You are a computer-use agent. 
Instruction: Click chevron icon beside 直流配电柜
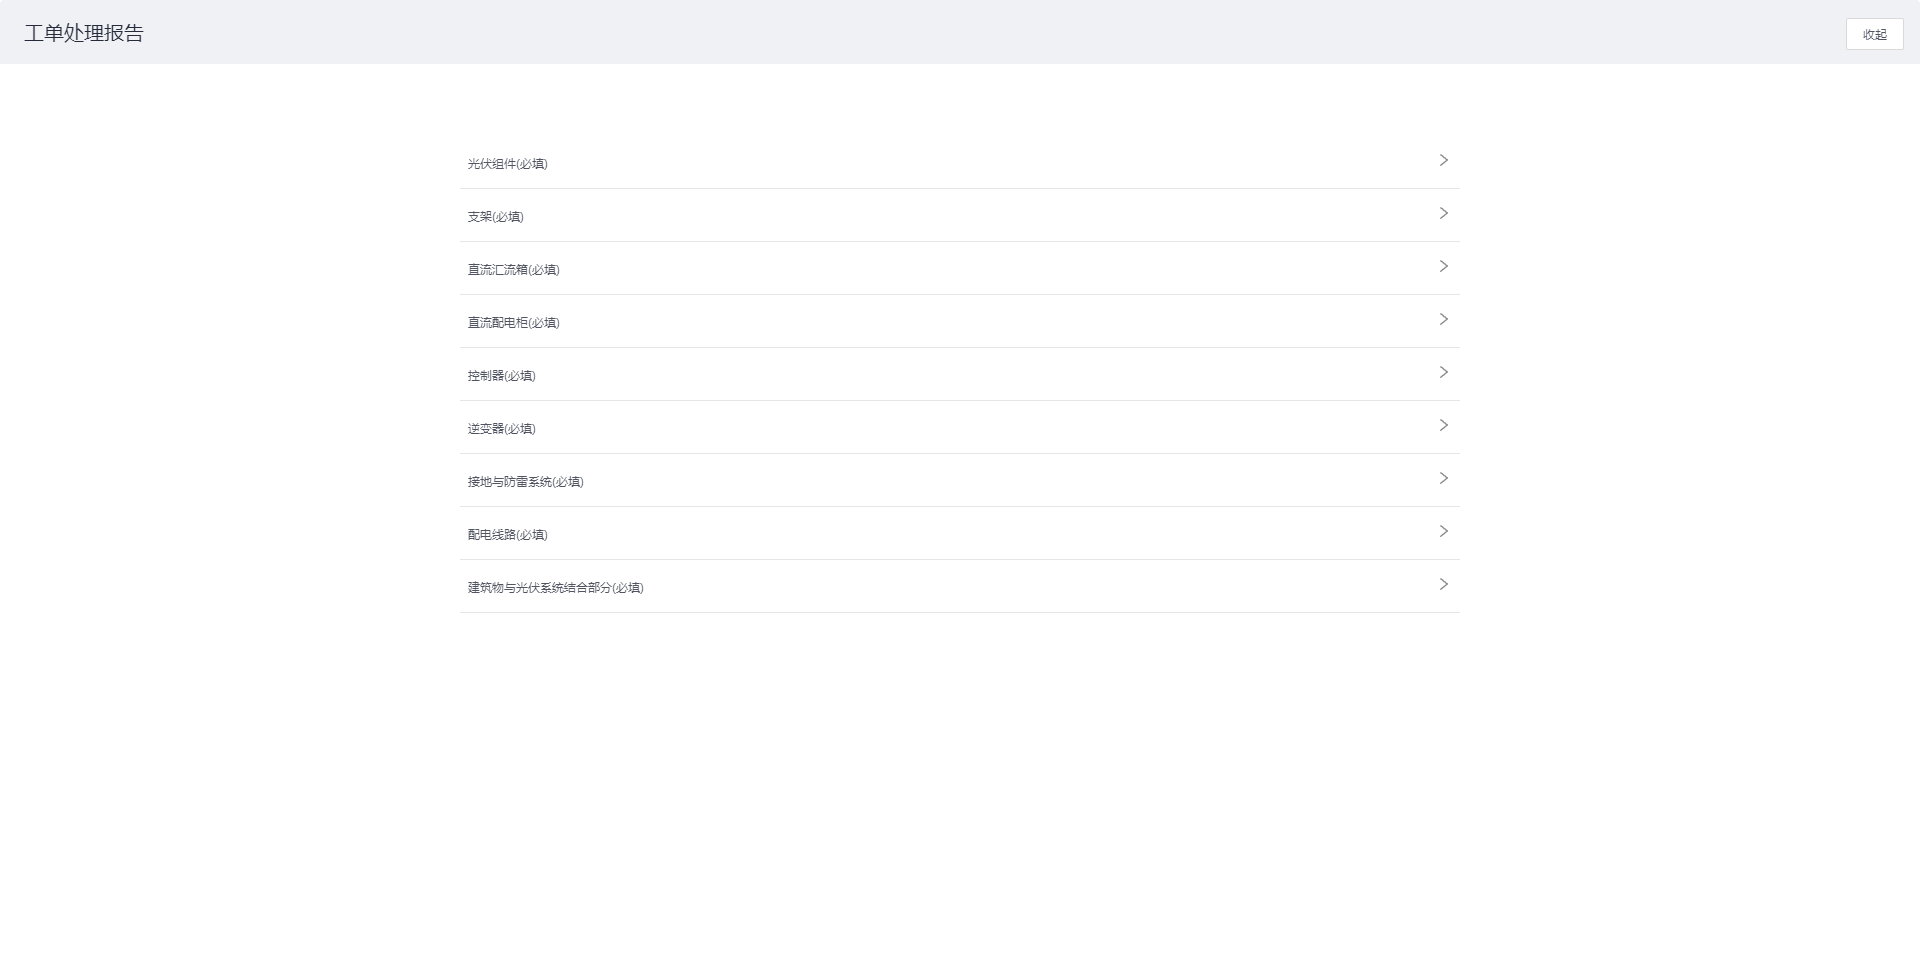coord(1443,319)
